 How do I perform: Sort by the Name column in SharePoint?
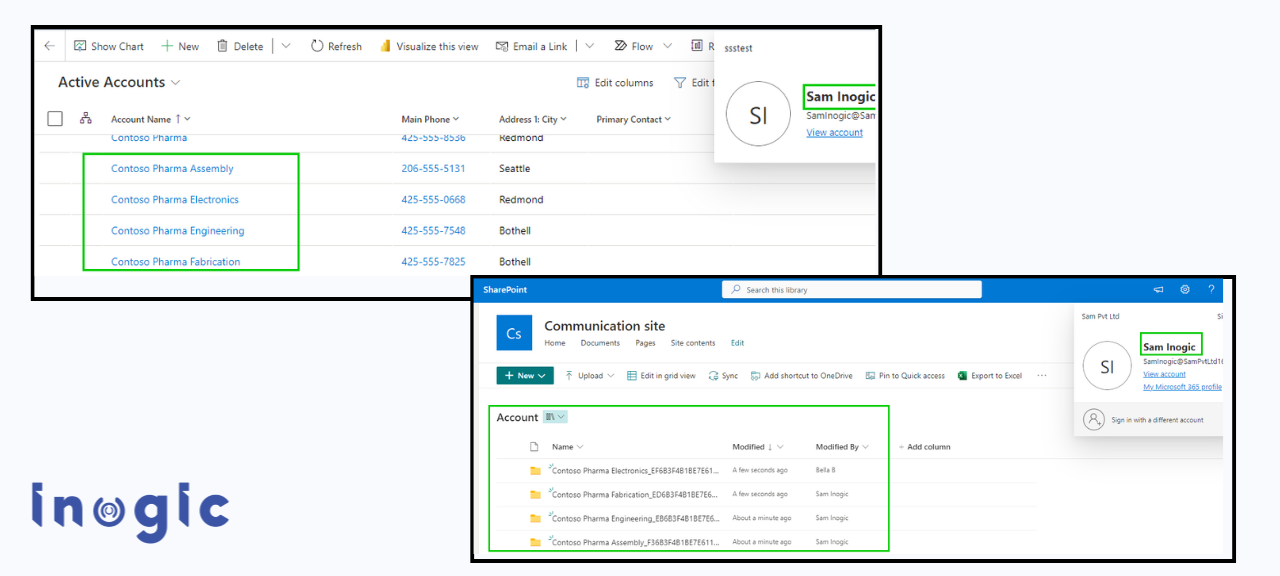[567, 447]
